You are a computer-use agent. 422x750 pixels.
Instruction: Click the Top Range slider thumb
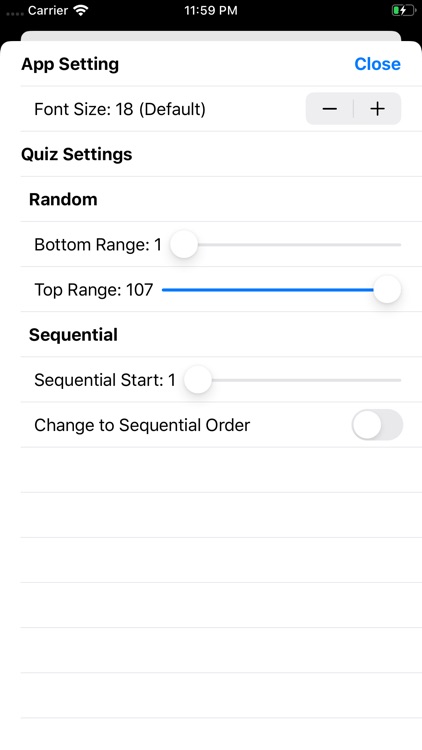387,289
